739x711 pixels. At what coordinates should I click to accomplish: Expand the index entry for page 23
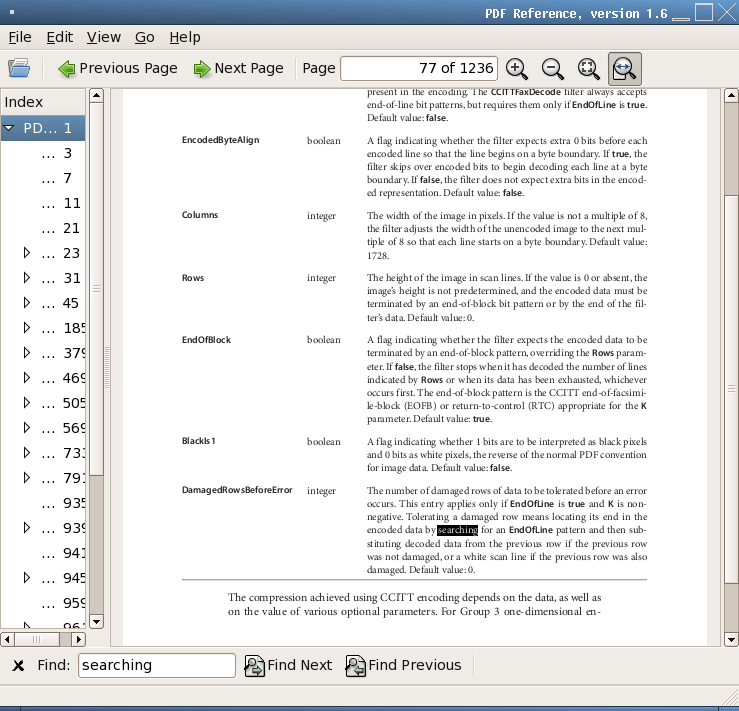click(27, 253)
